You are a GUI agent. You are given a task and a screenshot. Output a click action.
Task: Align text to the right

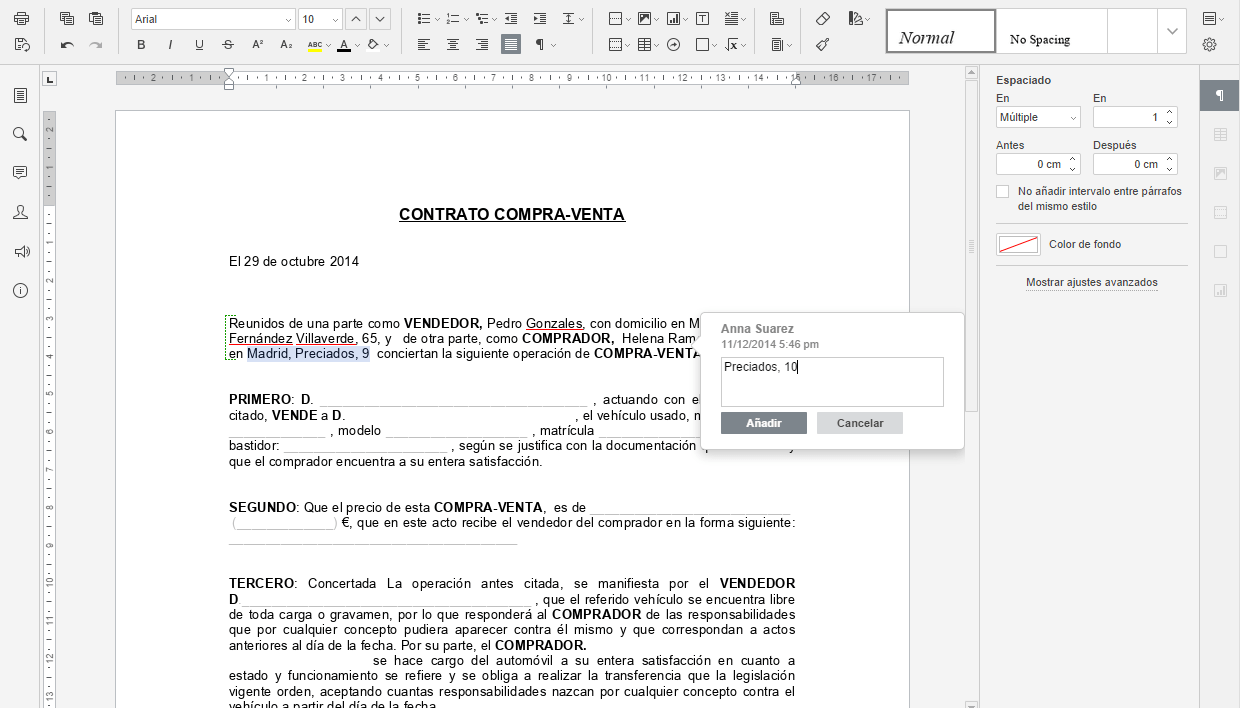click(482, 44)
